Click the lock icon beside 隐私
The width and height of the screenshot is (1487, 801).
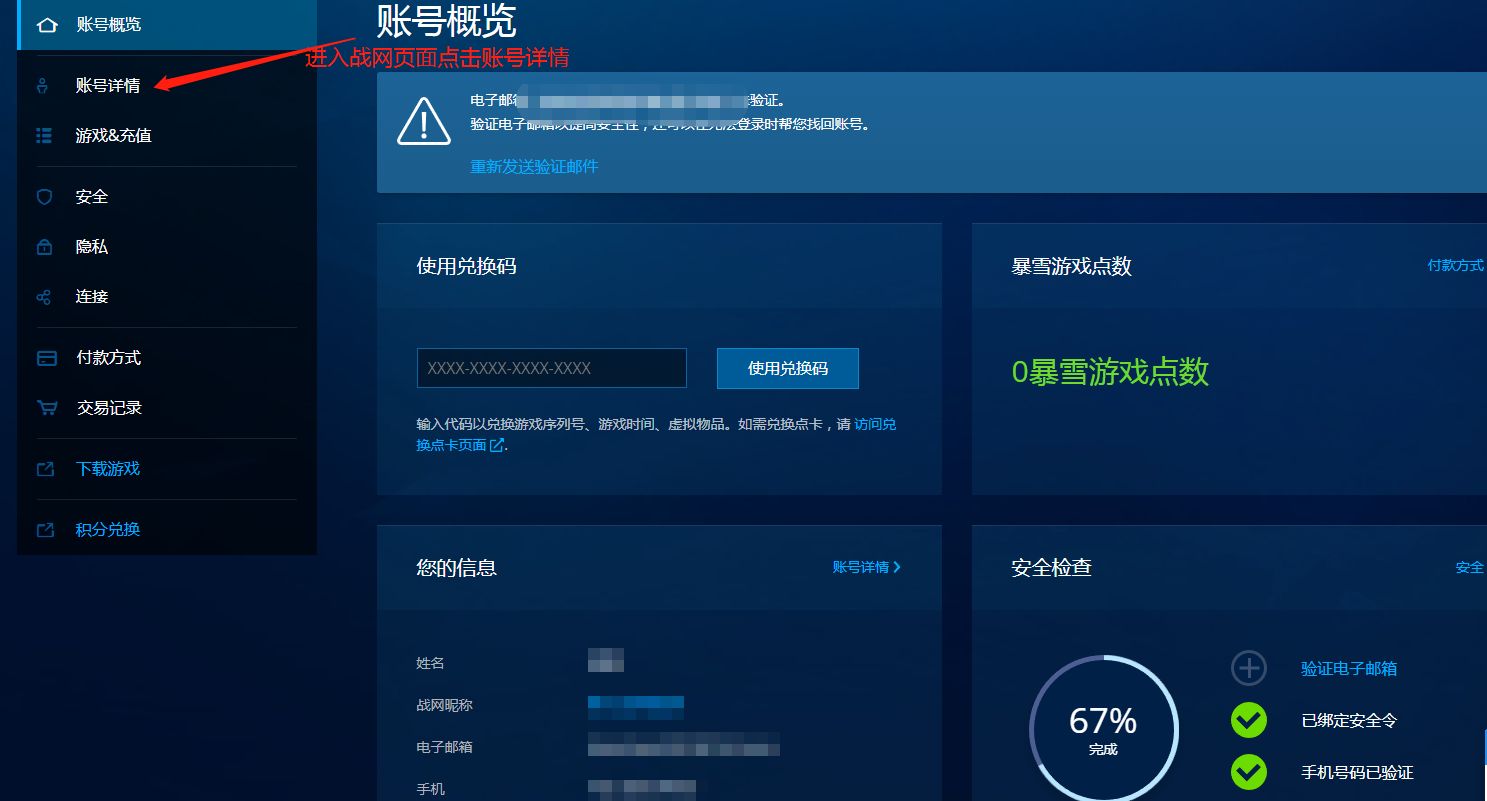[44, 246]
